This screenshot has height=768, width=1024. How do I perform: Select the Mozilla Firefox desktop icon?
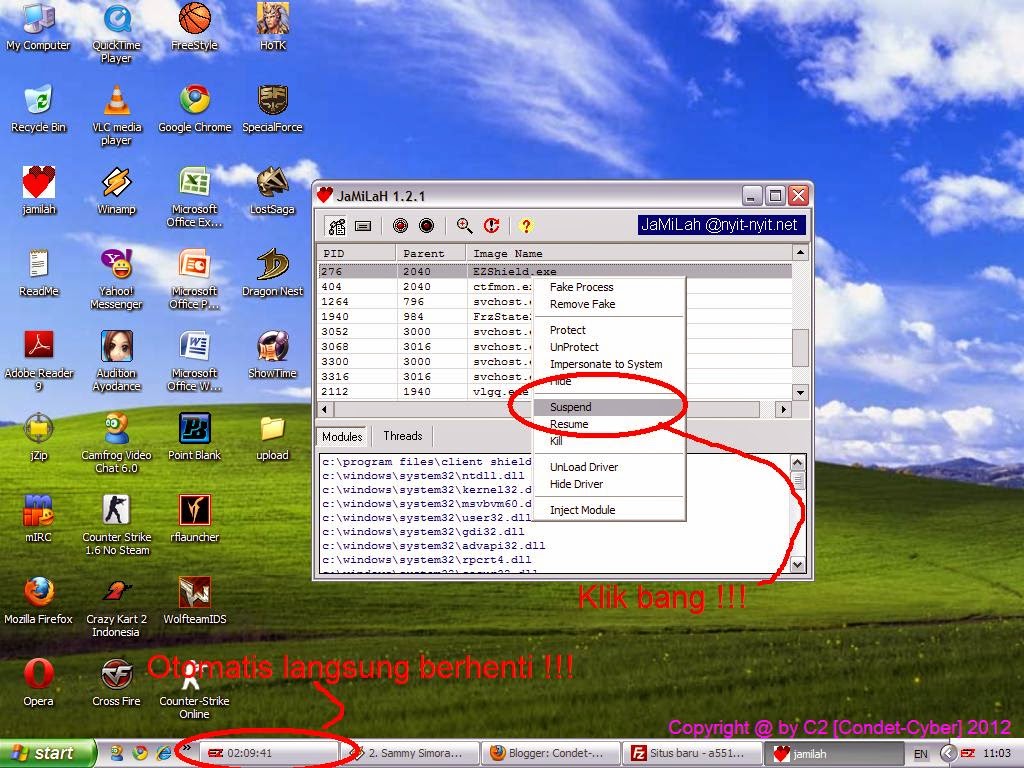[x=38, y=601]
